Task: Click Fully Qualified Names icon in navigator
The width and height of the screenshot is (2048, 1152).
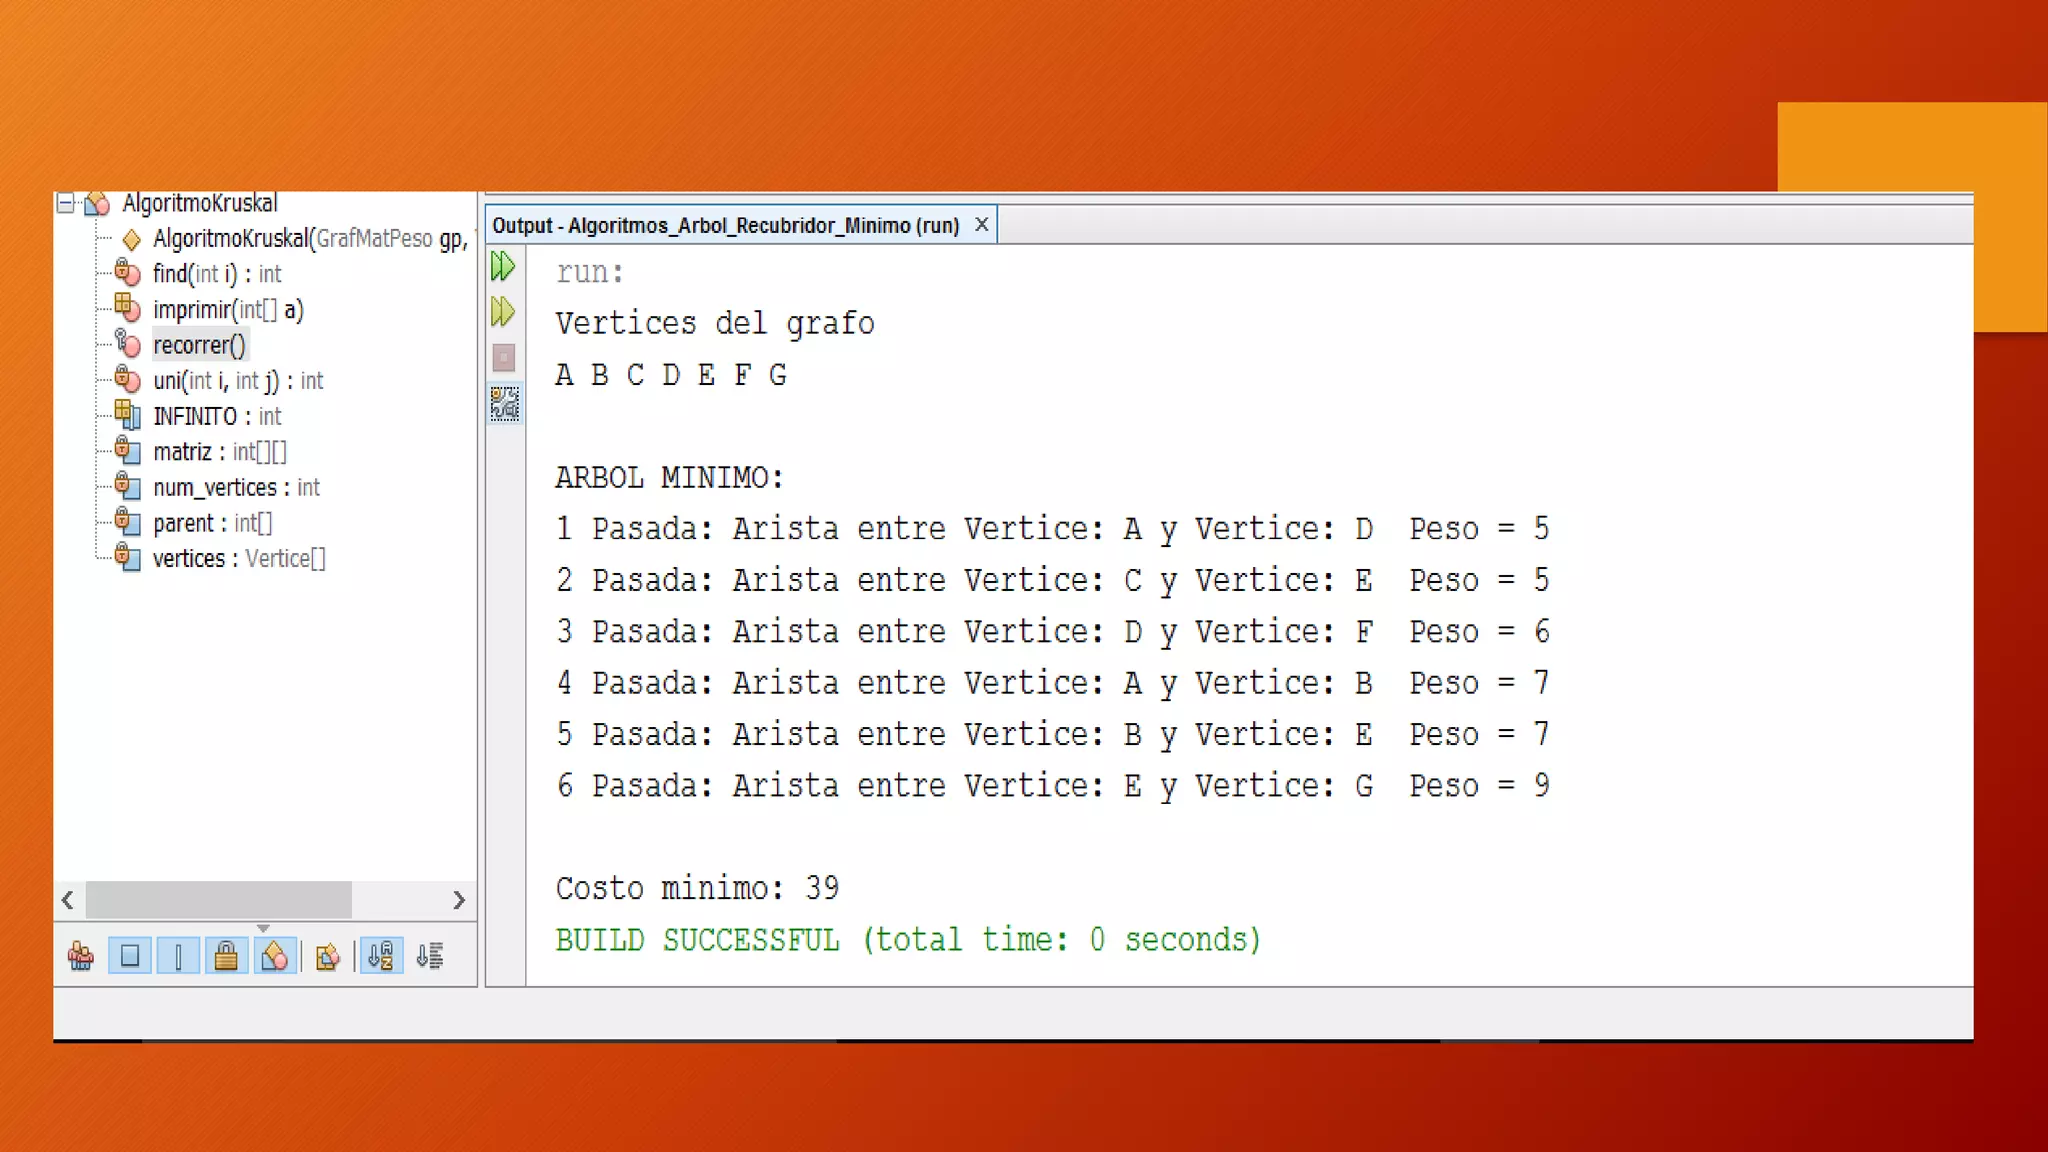Action: (x=327, y=957)
